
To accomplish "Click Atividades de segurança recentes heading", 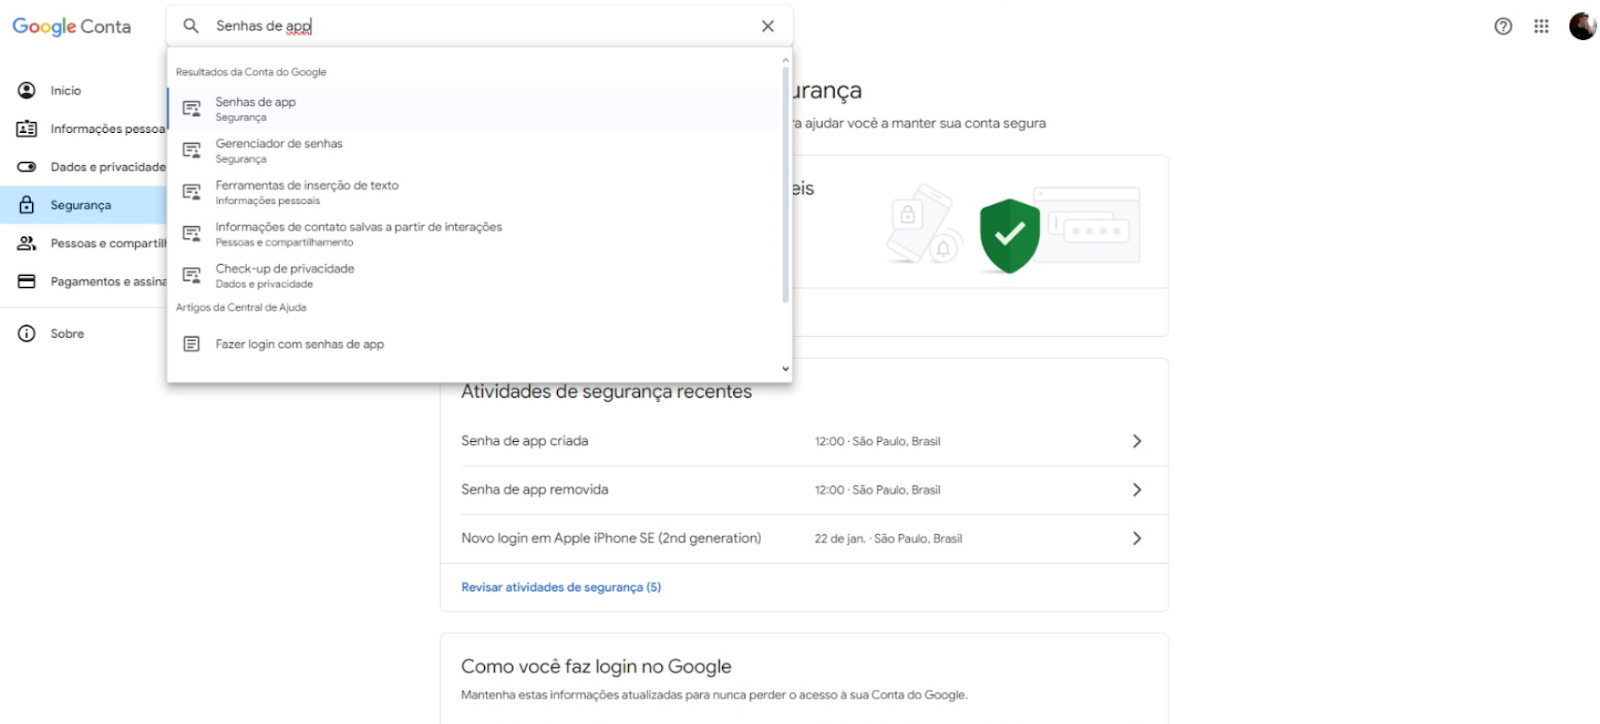I will 606,392.
